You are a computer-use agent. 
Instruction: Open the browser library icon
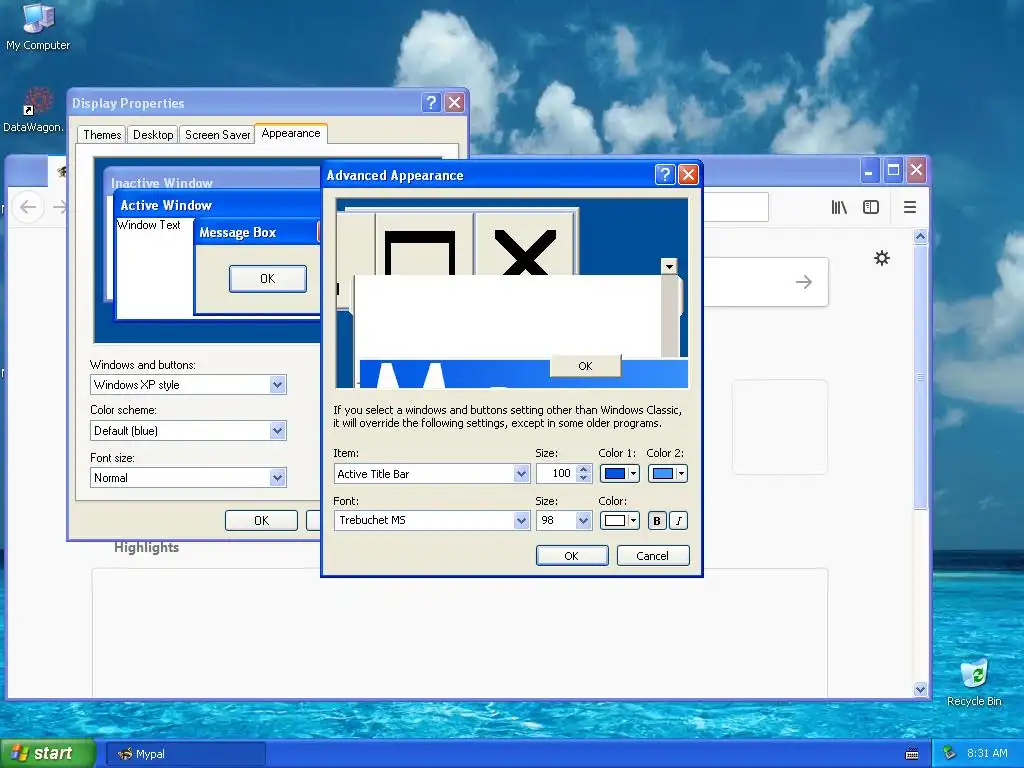pyautogui.click(x=839, y=207)
